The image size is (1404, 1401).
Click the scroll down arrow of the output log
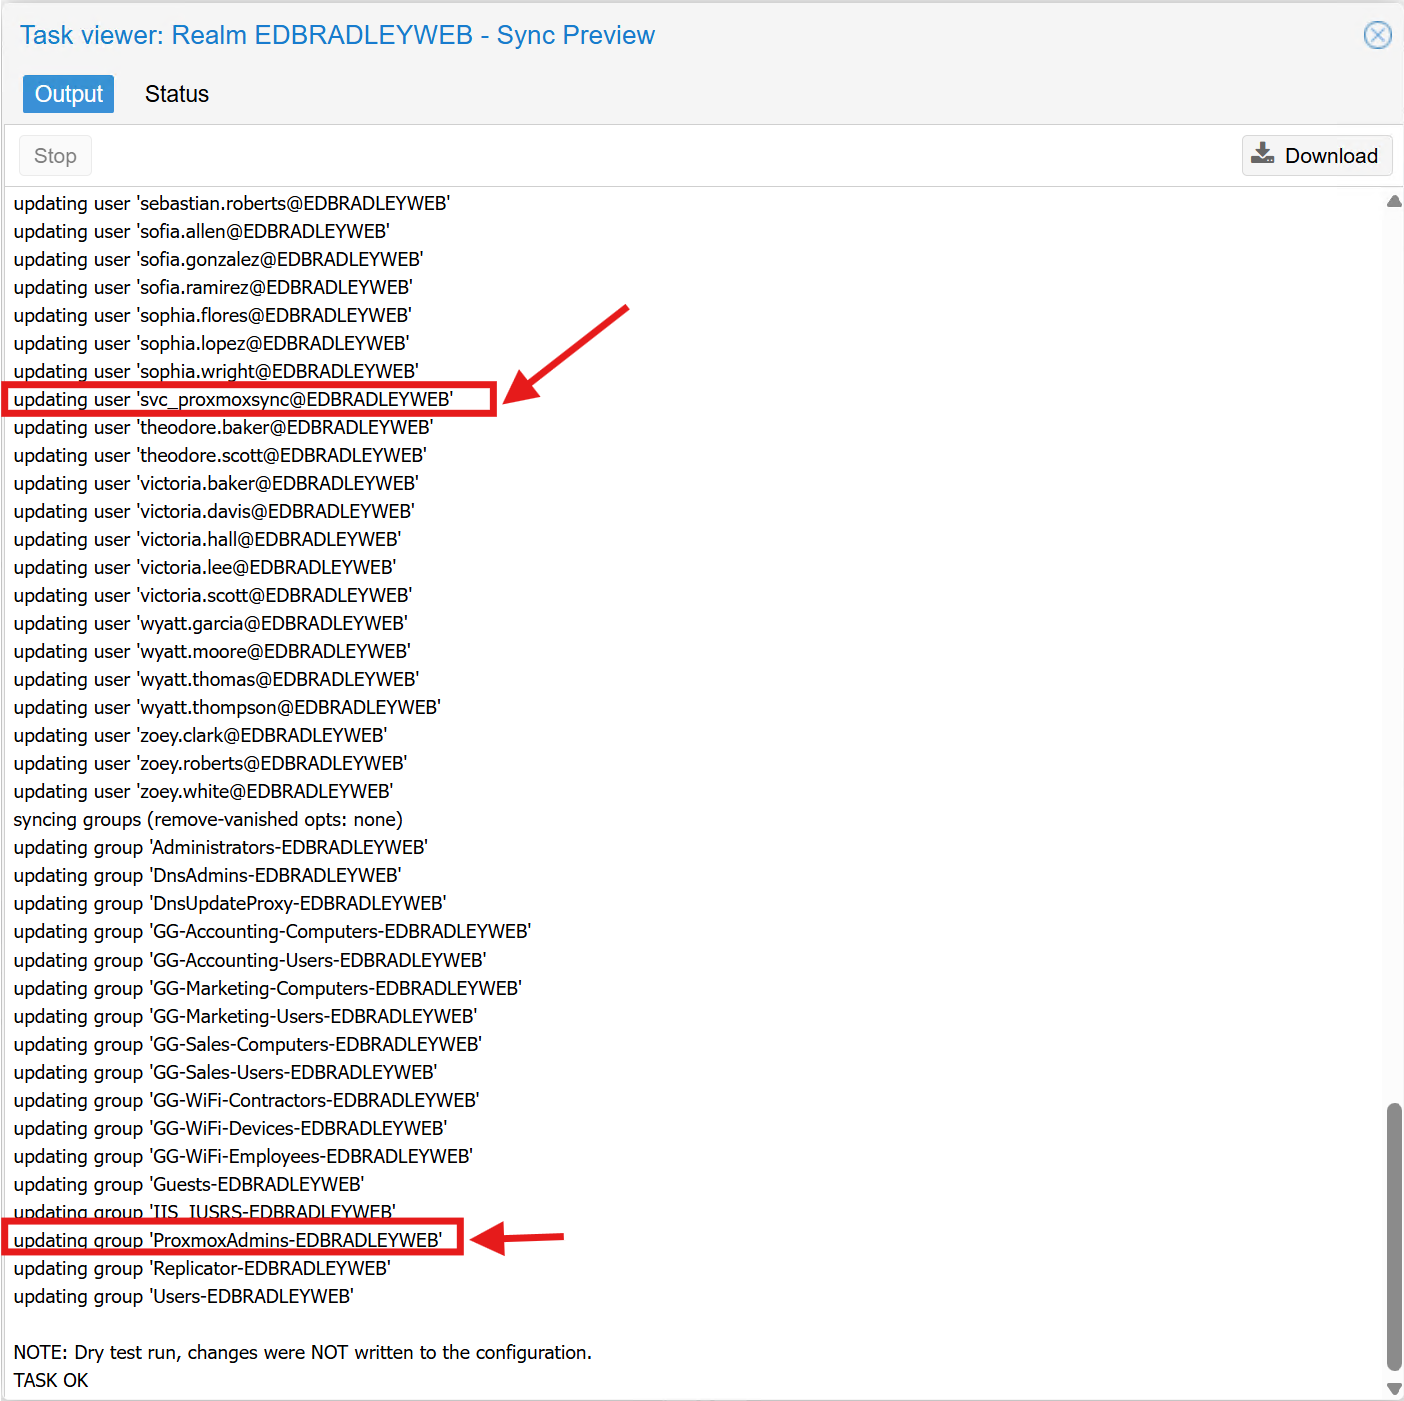[x=1394, y=1388]
